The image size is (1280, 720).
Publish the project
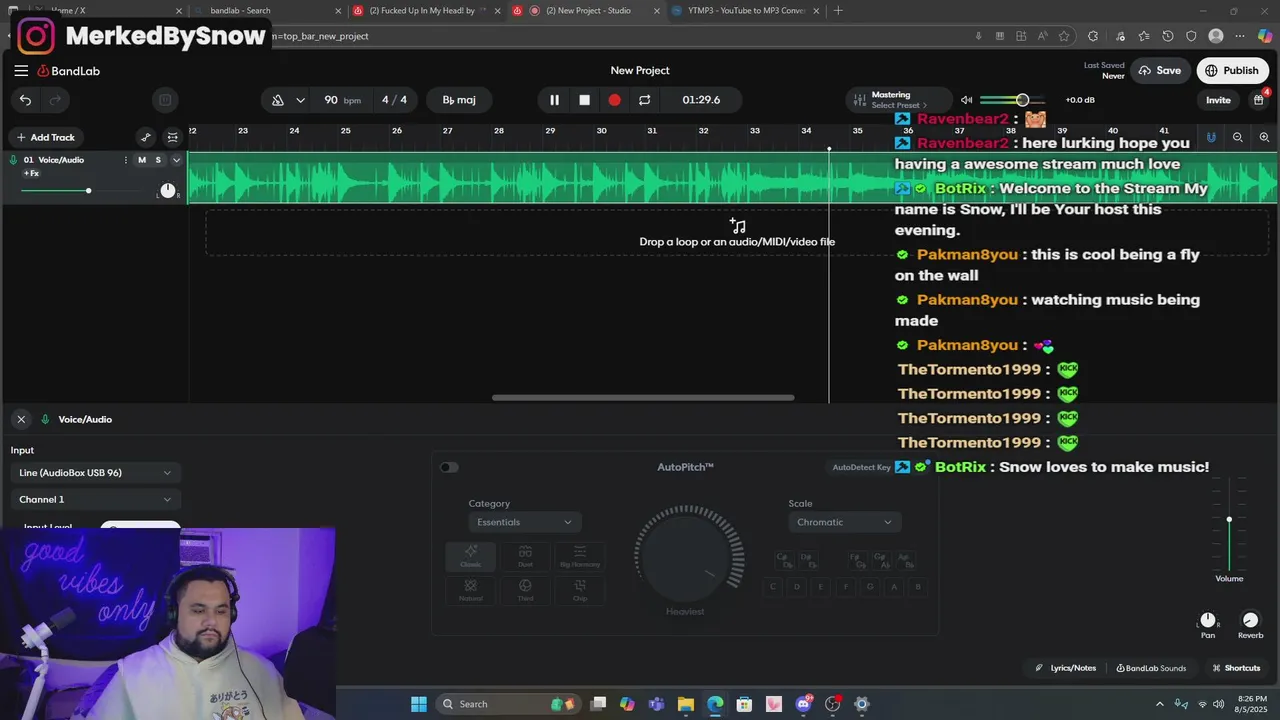click(1231, 71)
